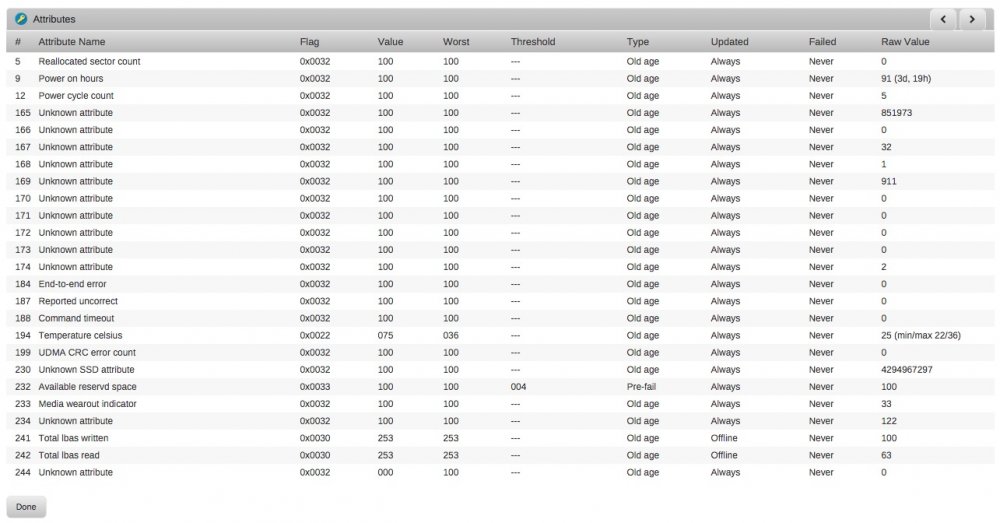Screen dimensions: 1000x523
Task: Click value 253 in Total lbas written row
Action: [385, 438]
